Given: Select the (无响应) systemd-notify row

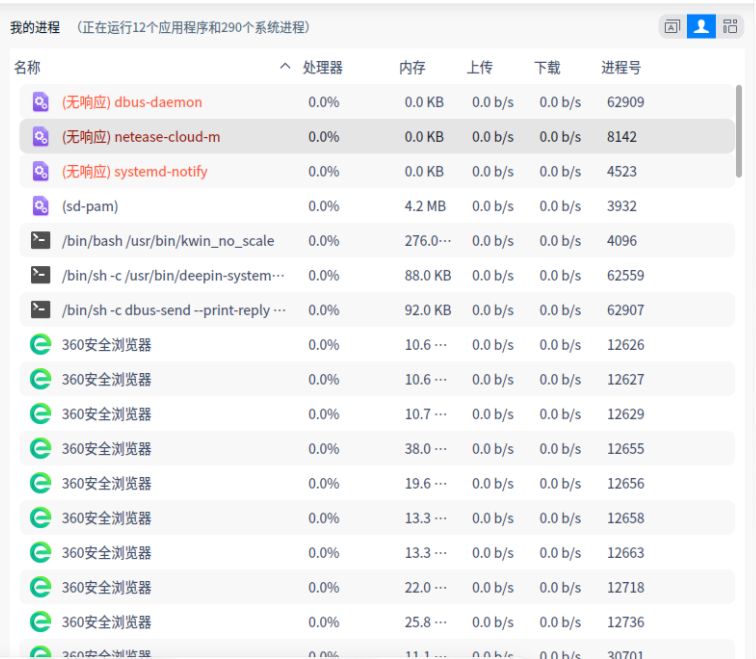Looking at the screenshot, I should click(x=377, y=172).
